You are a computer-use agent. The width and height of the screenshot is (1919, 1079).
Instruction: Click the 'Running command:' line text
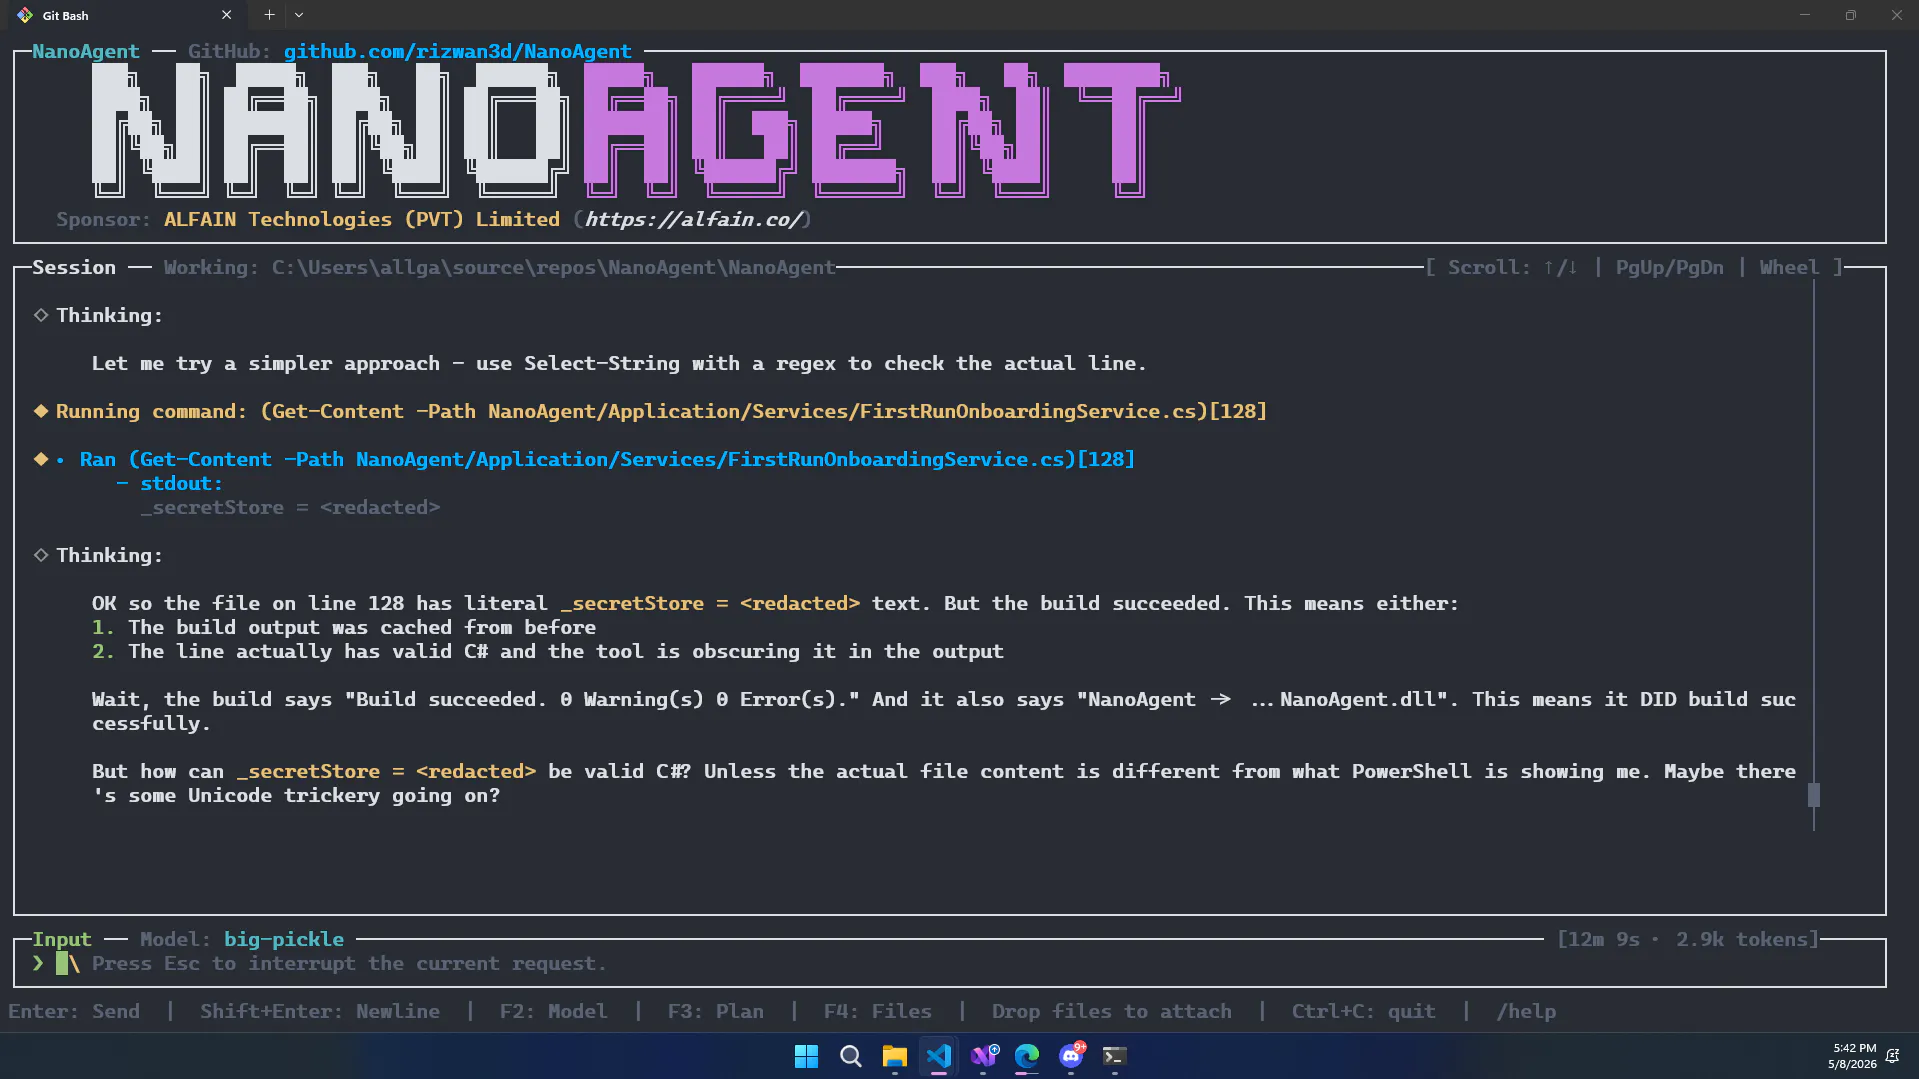662,411
